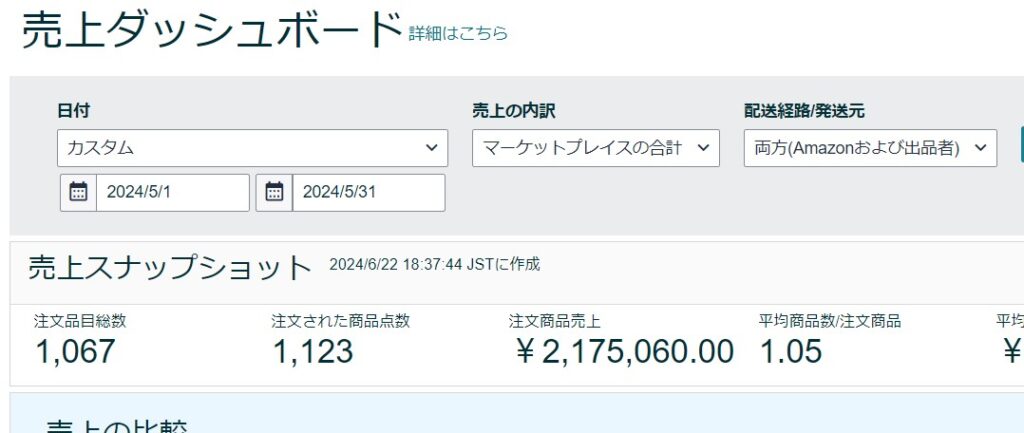The image size is (1024, 433).
Task: Click the 2024/5/1 start date field
Action: pyautogui.click(x=172, y=192)
